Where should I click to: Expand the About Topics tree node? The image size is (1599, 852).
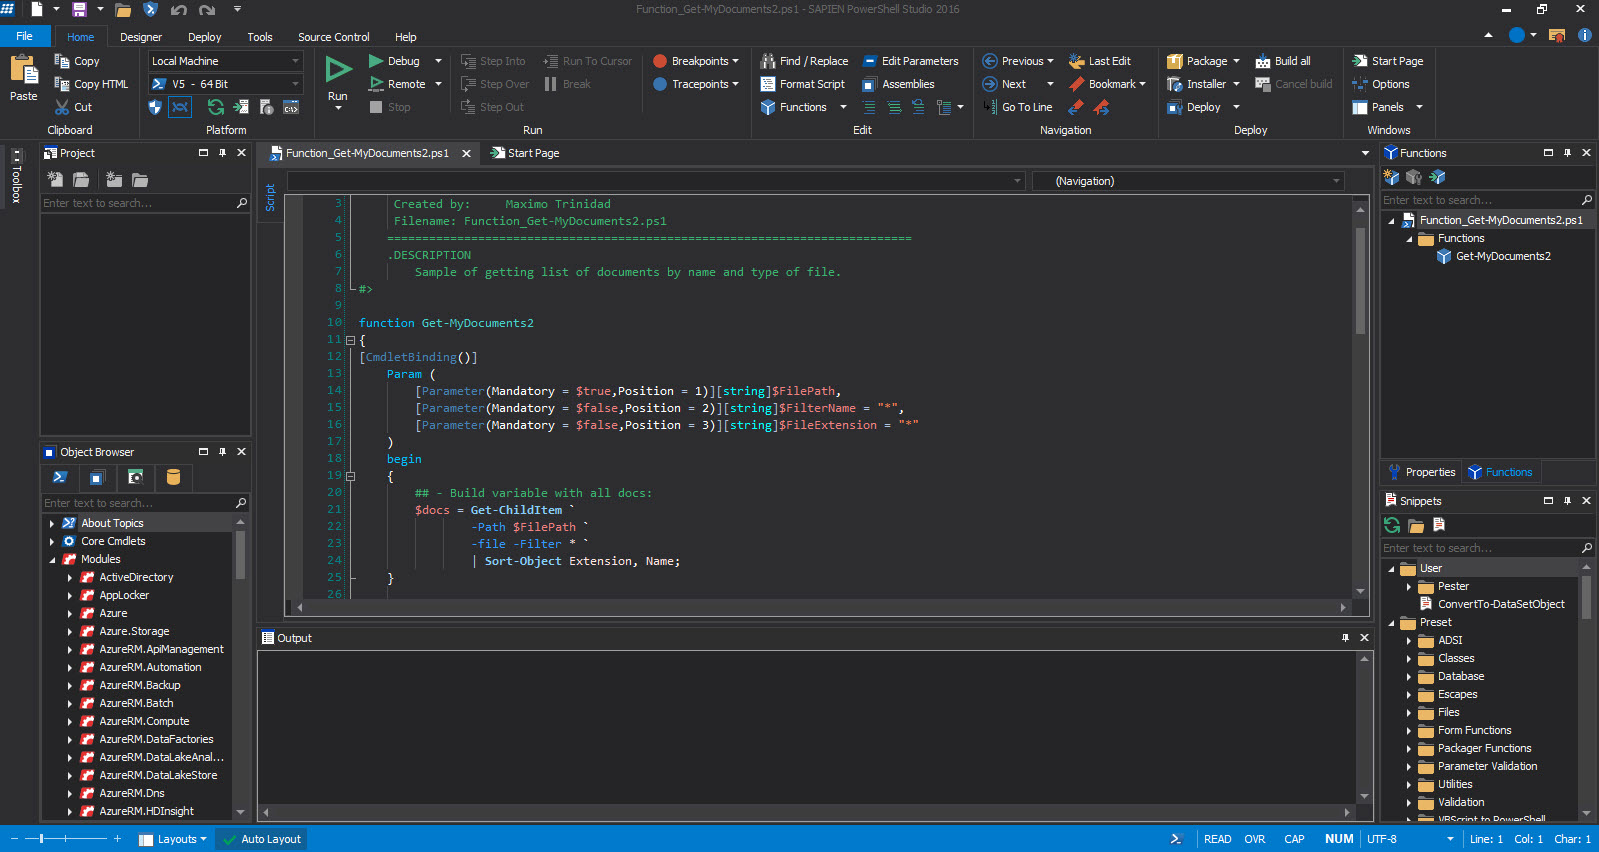click(x=52, y=523)
